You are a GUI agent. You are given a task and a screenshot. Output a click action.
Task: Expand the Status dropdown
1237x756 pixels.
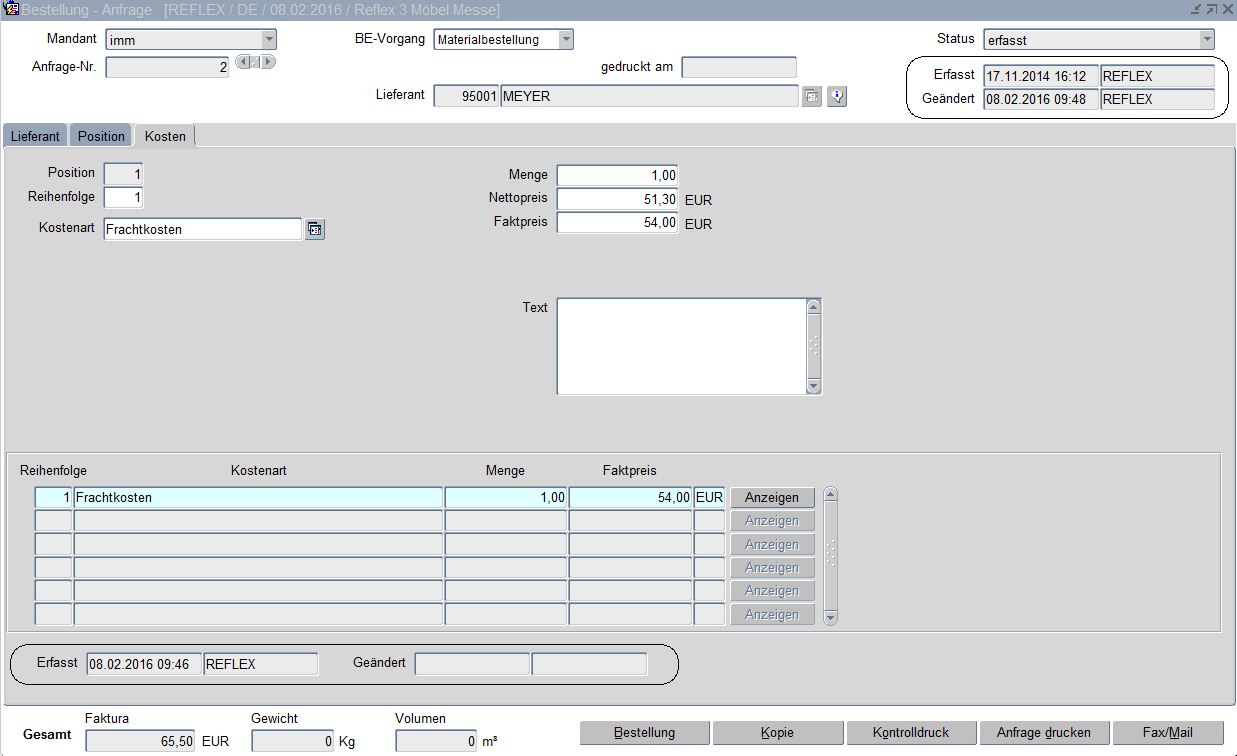click(x=1206, y=40)
